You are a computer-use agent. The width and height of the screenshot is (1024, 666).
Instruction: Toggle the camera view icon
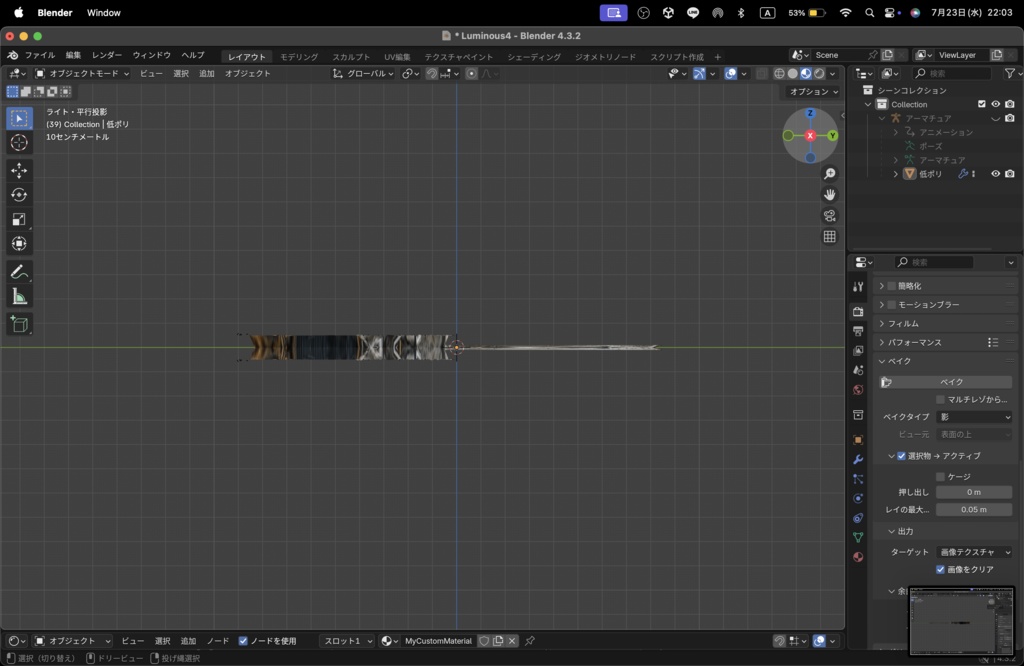tap(829, 215)
